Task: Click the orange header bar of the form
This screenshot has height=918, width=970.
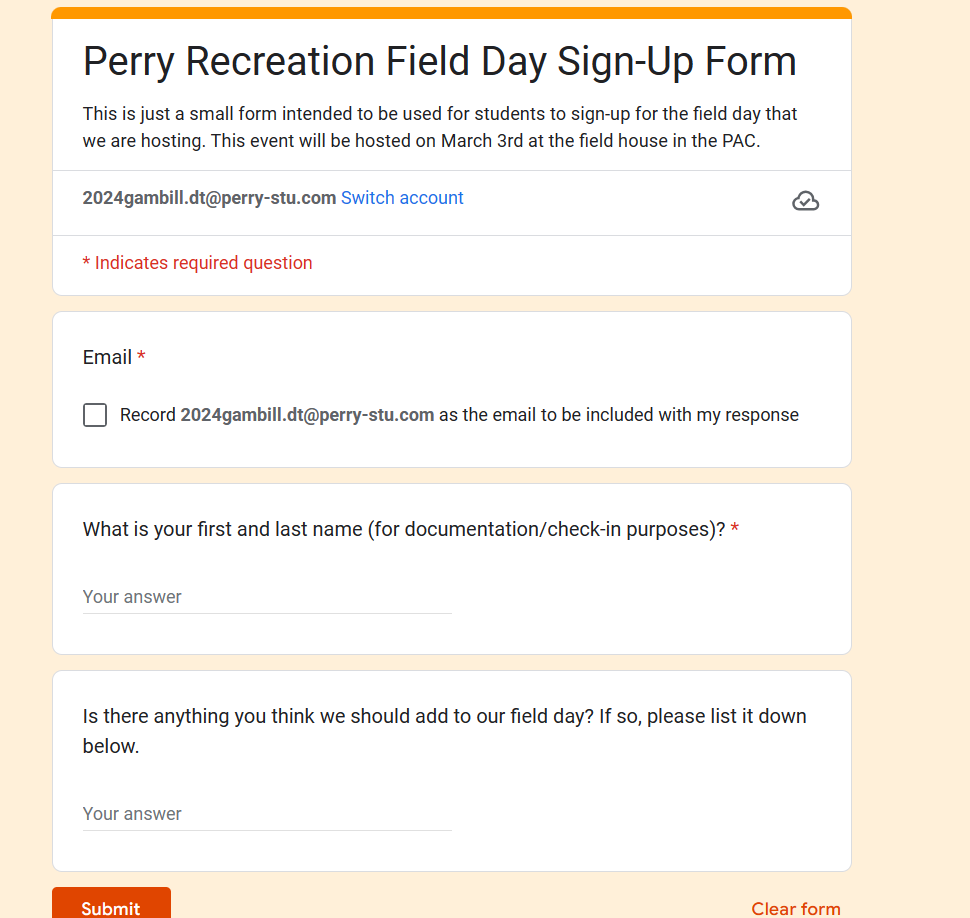Action: (451, 13)
